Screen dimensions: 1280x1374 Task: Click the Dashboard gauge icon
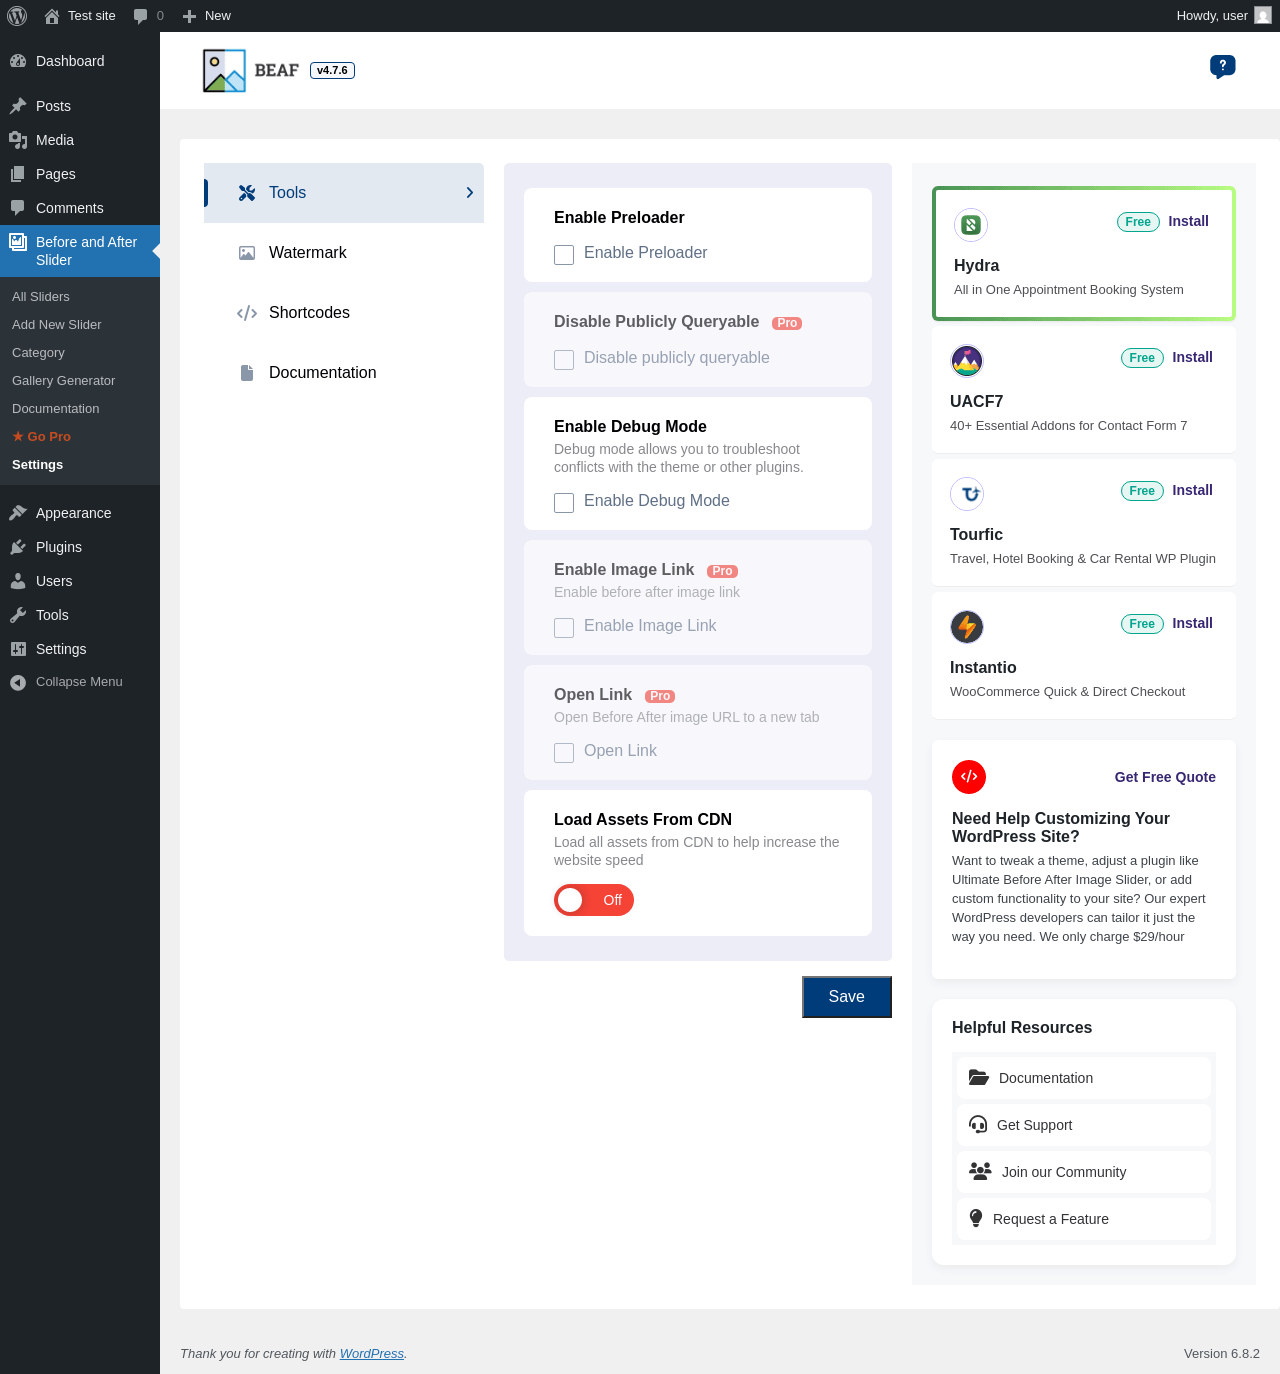pyautogui.click(x=18, y=61)
